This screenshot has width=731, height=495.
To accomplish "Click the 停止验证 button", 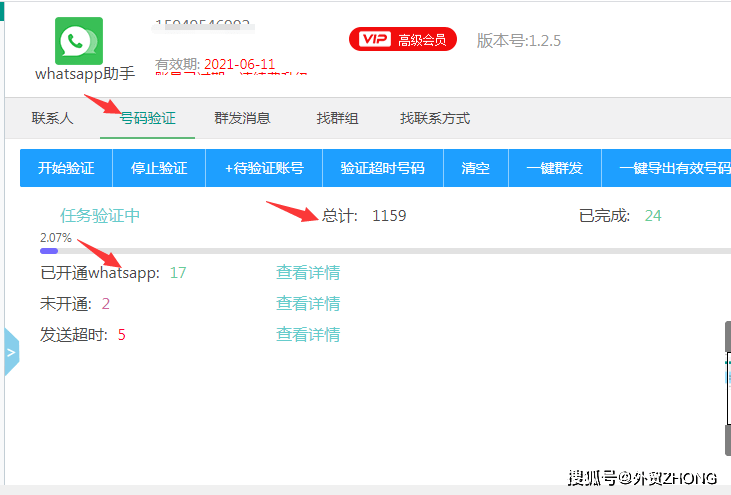I will [159, 168].
